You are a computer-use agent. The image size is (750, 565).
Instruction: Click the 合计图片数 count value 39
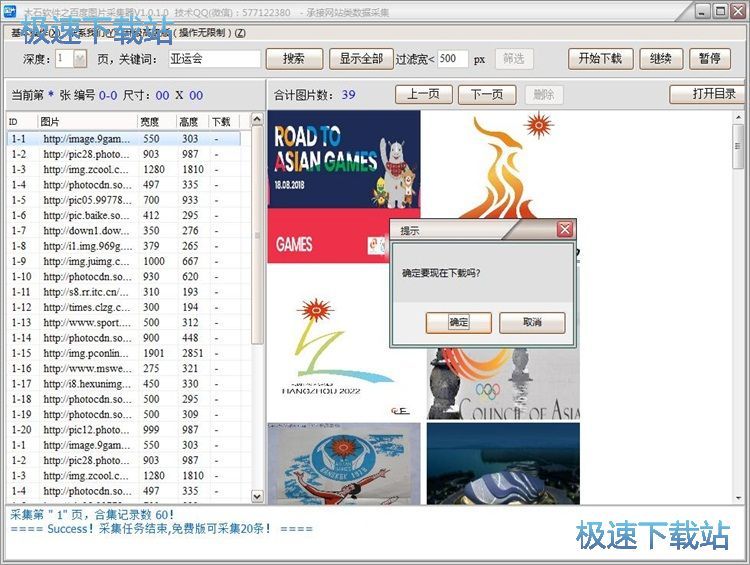(348, 95)
